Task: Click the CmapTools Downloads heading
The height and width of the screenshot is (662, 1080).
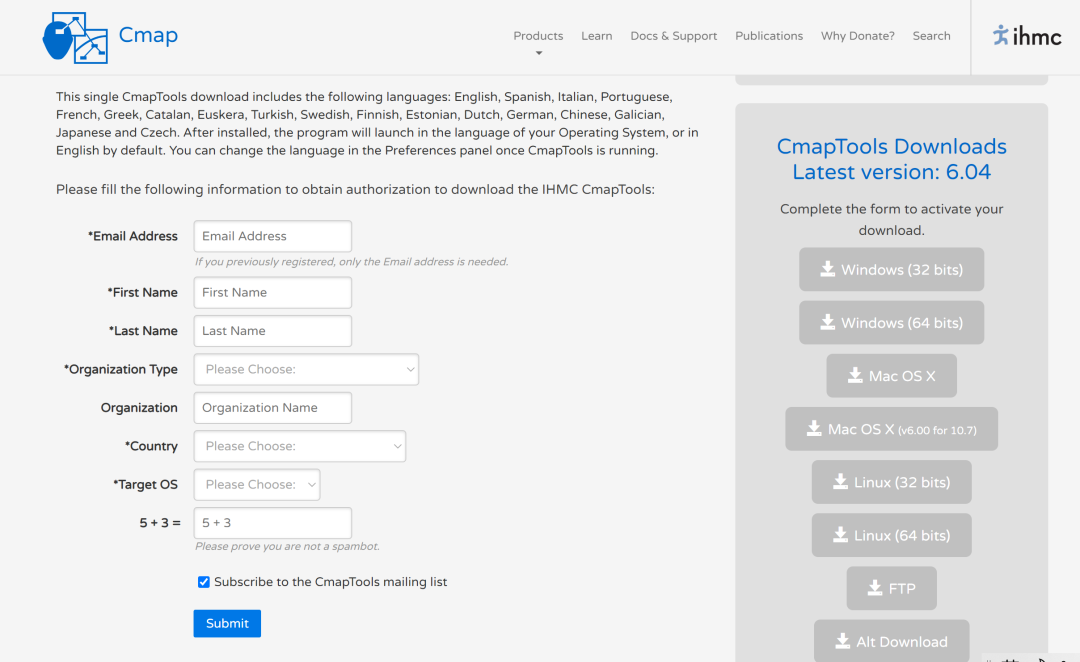Action: click(891, 146)
